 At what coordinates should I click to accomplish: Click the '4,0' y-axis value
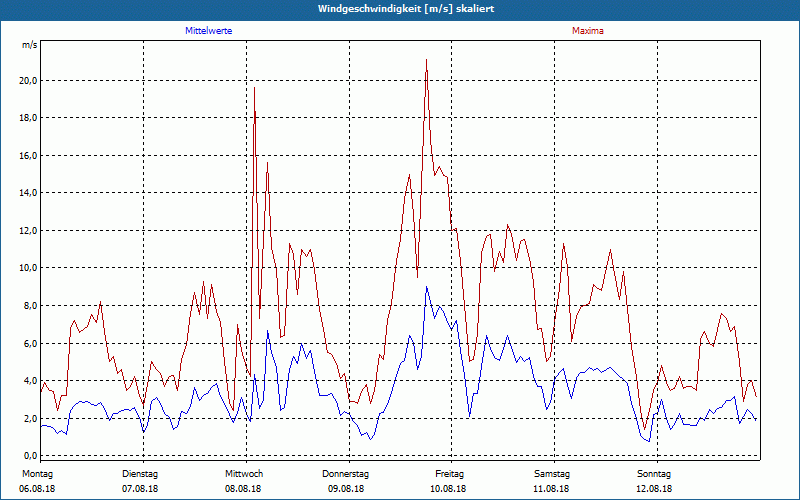click(30, 381)
